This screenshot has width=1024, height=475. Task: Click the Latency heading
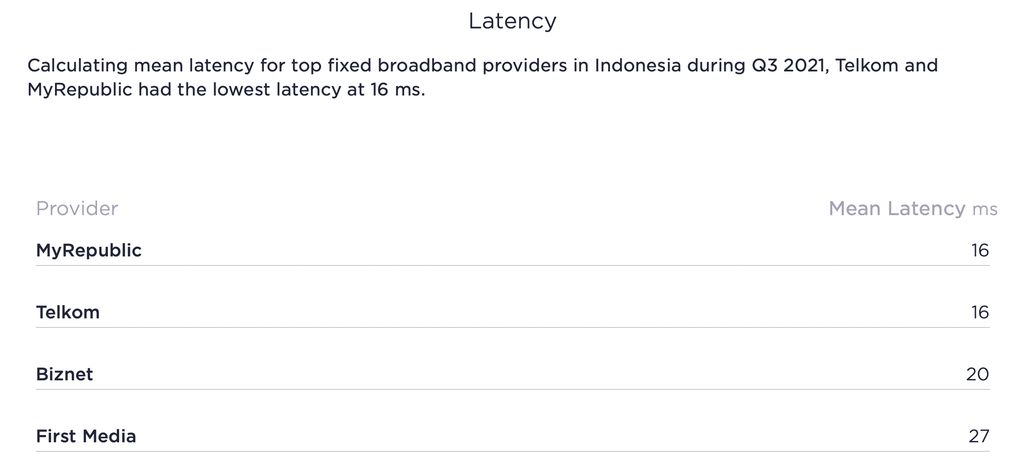click(x=512, y=20)
